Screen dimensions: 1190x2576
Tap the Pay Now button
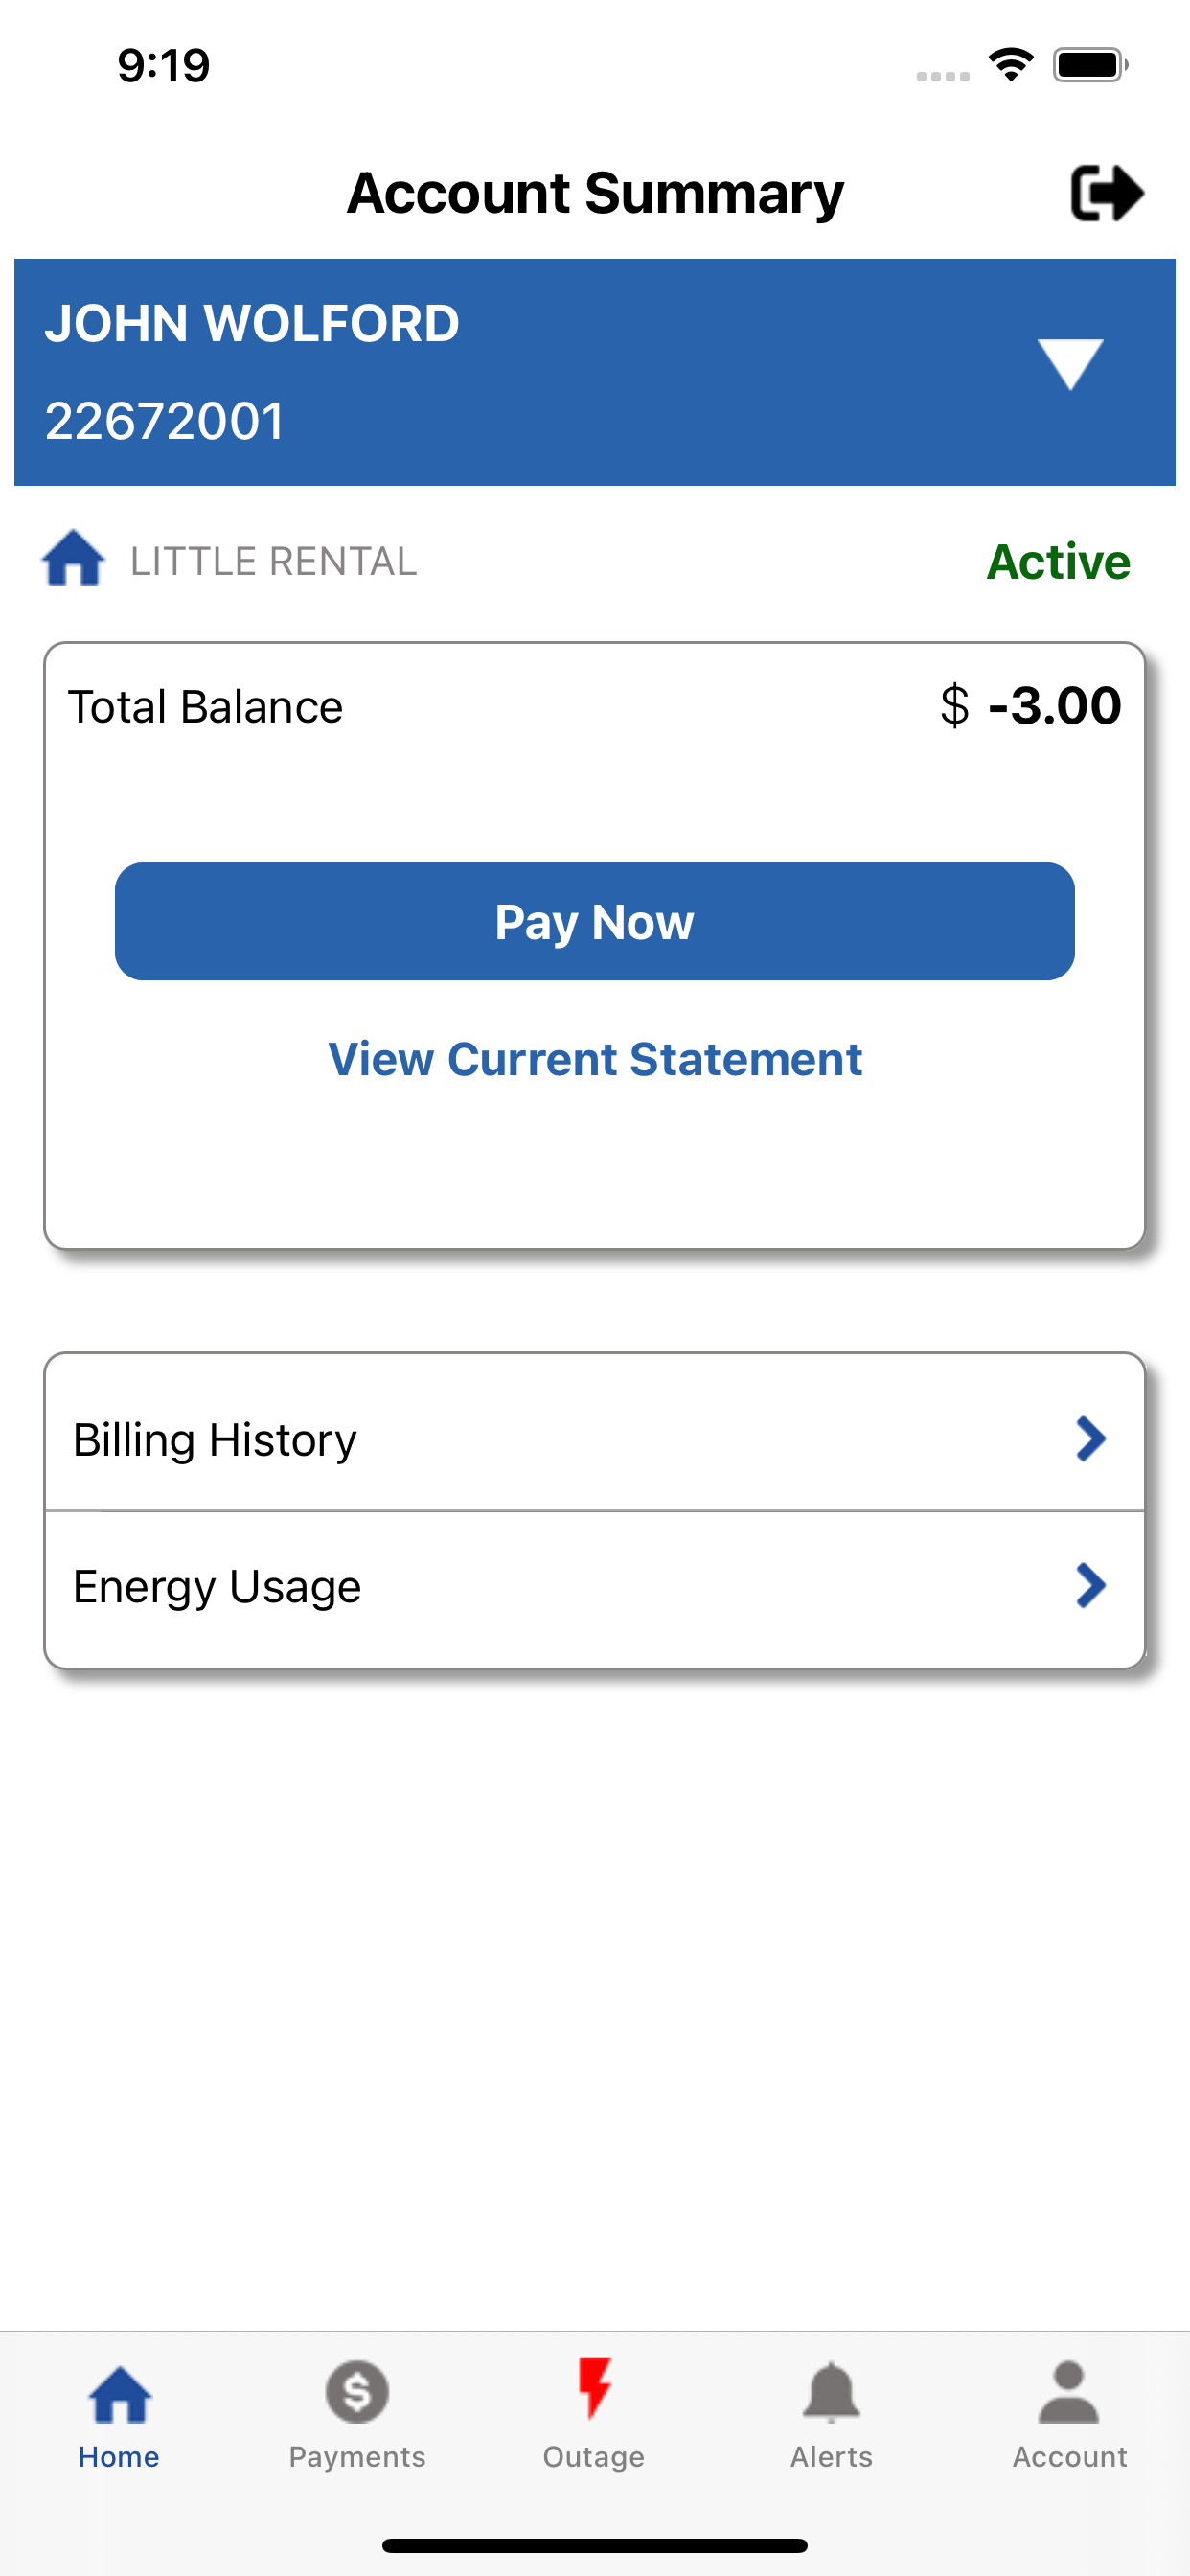(x=595, y=921)
